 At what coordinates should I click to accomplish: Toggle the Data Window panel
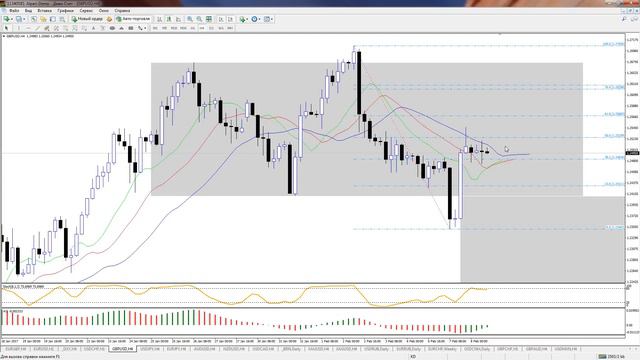[43, 19]
